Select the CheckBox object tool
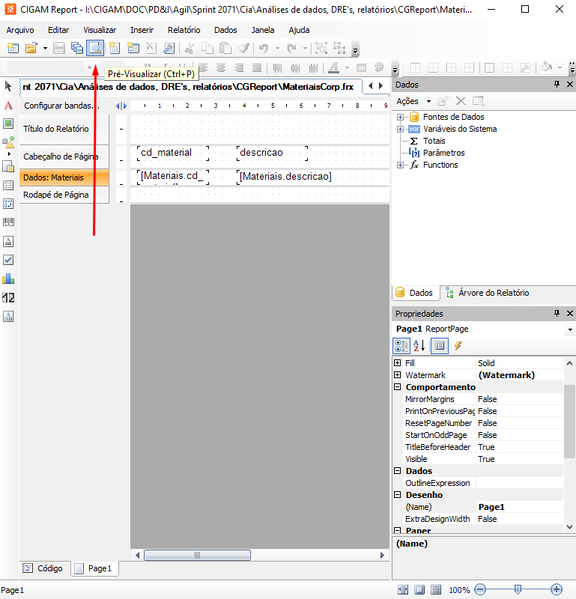This screenshot has width=576, height=599. tap(8, 260)
